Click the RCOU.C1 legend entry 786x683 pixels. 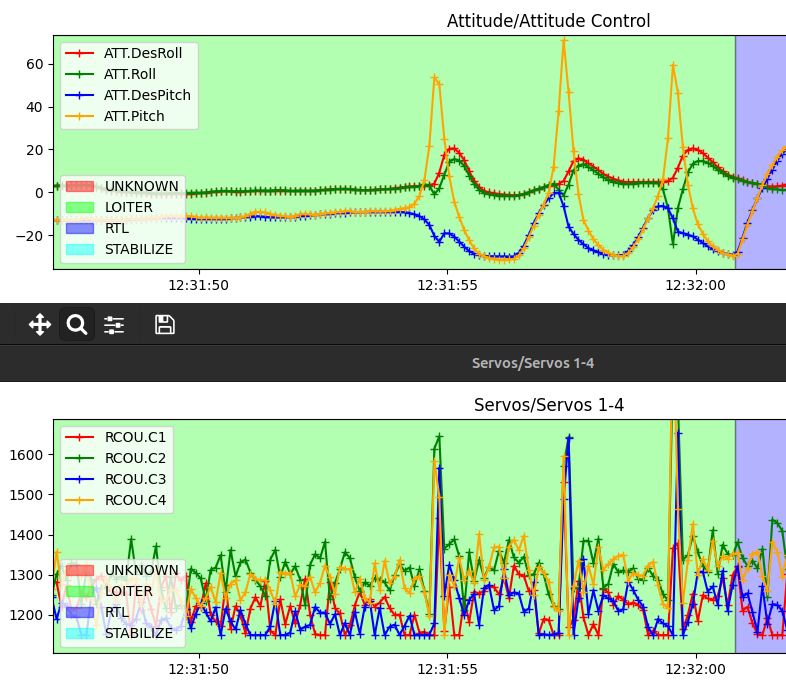(135, 437)
